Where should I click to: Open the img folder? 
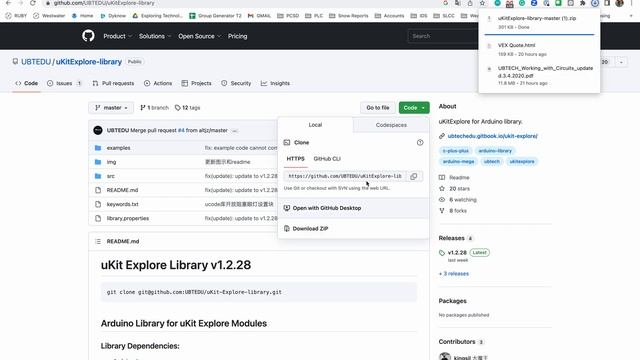111,162
